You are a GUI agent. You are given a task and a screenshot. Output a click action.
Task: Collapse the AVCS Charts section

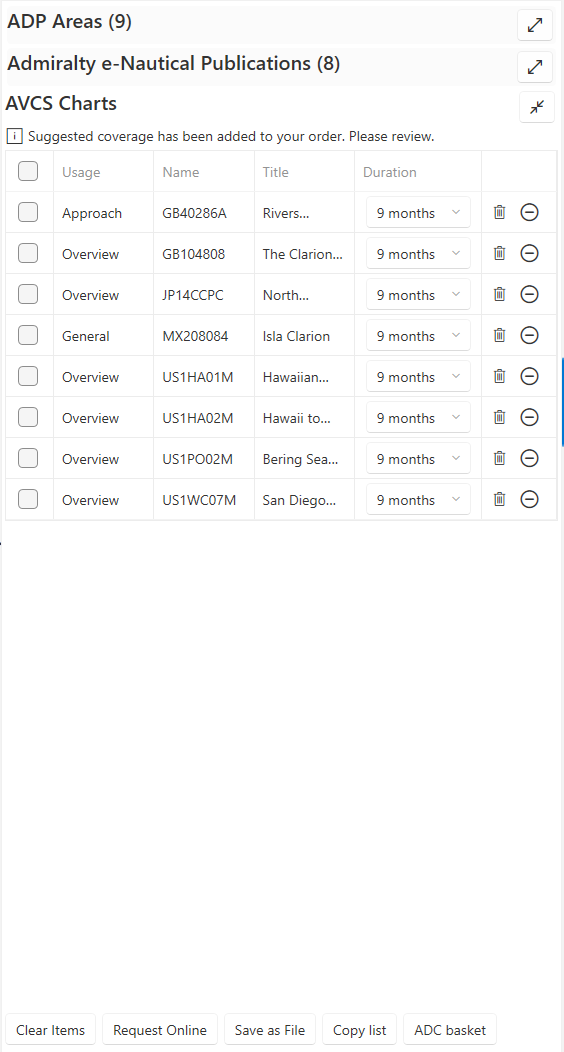click(537, 107)
